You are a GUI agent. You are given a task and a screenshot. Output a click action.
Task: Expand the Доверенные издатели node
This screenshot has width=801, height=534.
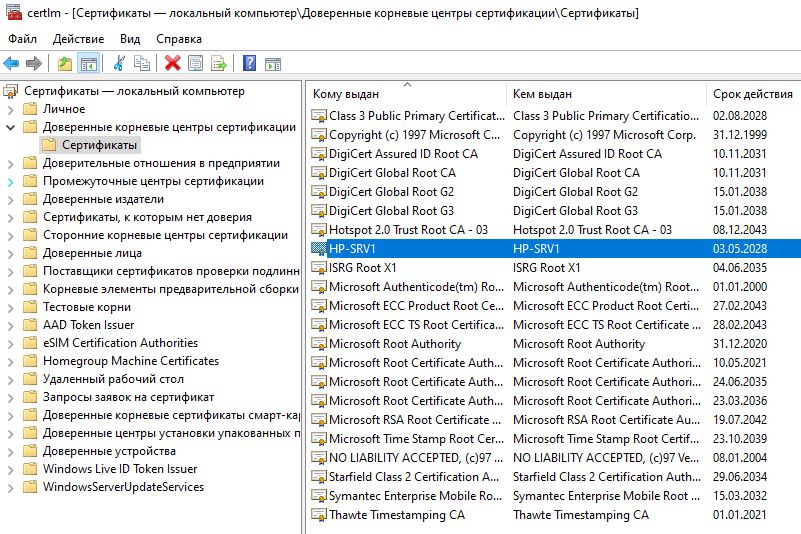click(x=11, y=199)
